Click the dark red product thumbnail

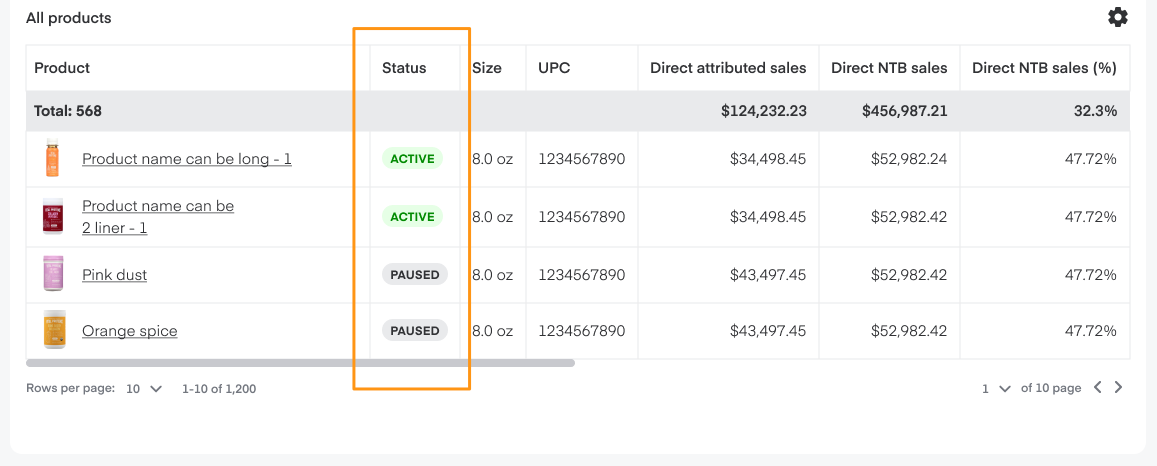pos(52,216)
